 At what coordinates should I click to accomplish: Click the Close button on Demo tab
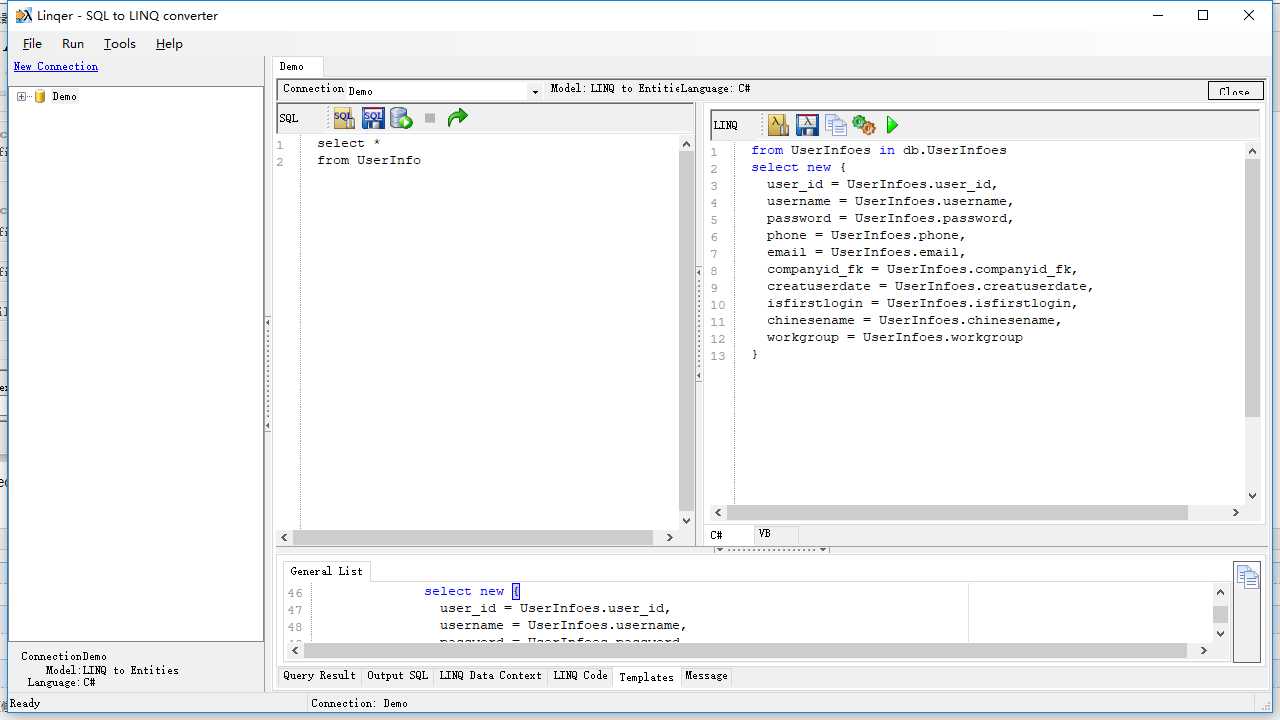click(x=1235, y=91)
